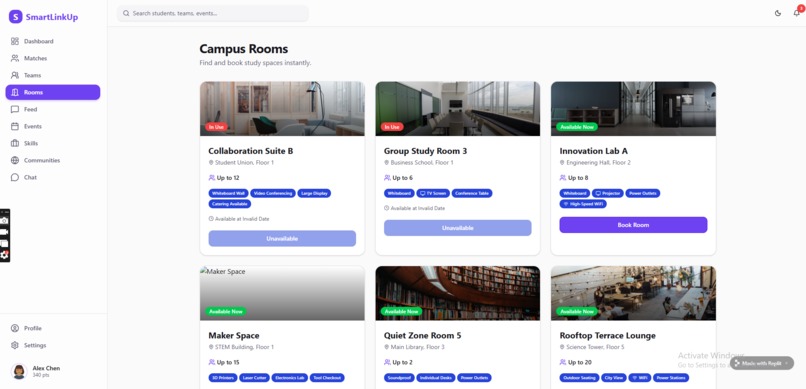Click the Soundproof tag
806x389 pixels.
398,378
